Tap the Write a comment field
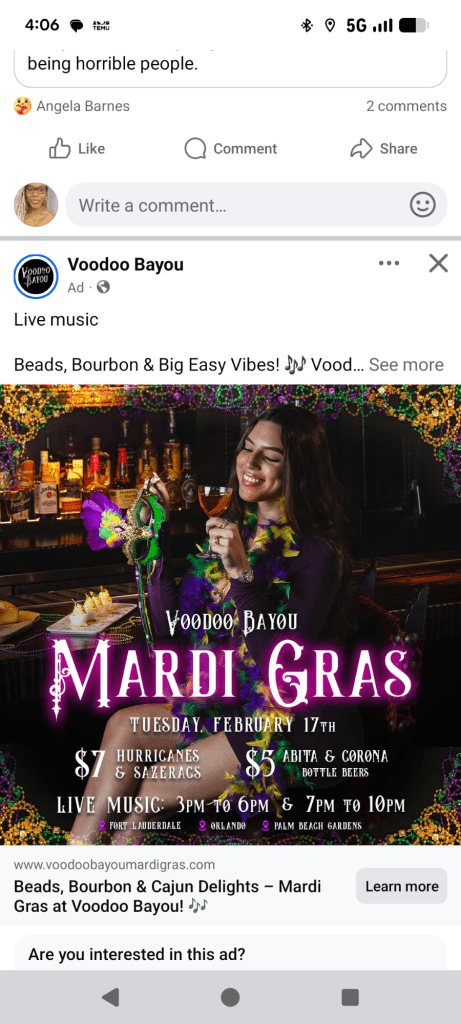Image resolution: width=461 pixels, height=1024 pixels. coord(256,205)
